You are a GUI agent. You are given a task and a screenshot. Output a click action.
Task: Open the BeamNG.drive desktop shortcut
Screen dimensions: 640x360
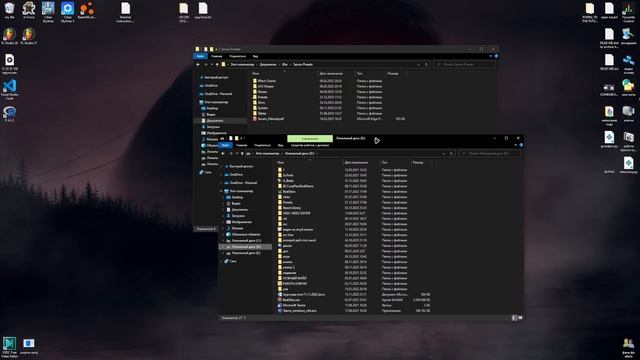tap(87, 11)
